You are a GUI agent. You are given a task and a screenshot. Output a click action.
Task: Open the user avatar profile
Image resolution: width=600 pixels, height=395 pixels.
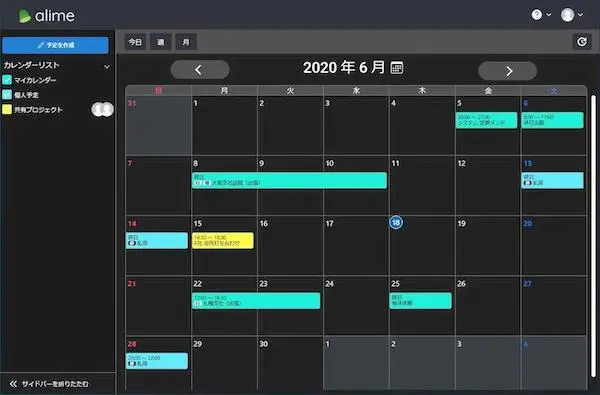[567, 15]
